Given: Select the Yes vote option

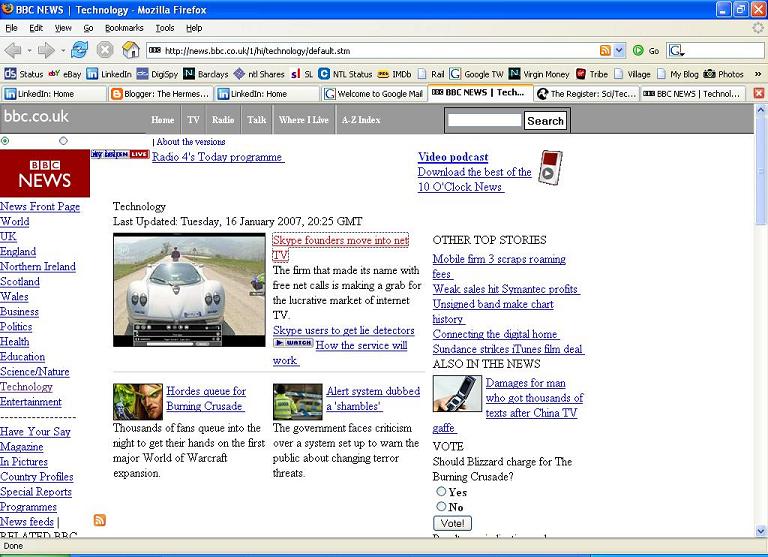Looking at the screenshot, I should [441, 491].
